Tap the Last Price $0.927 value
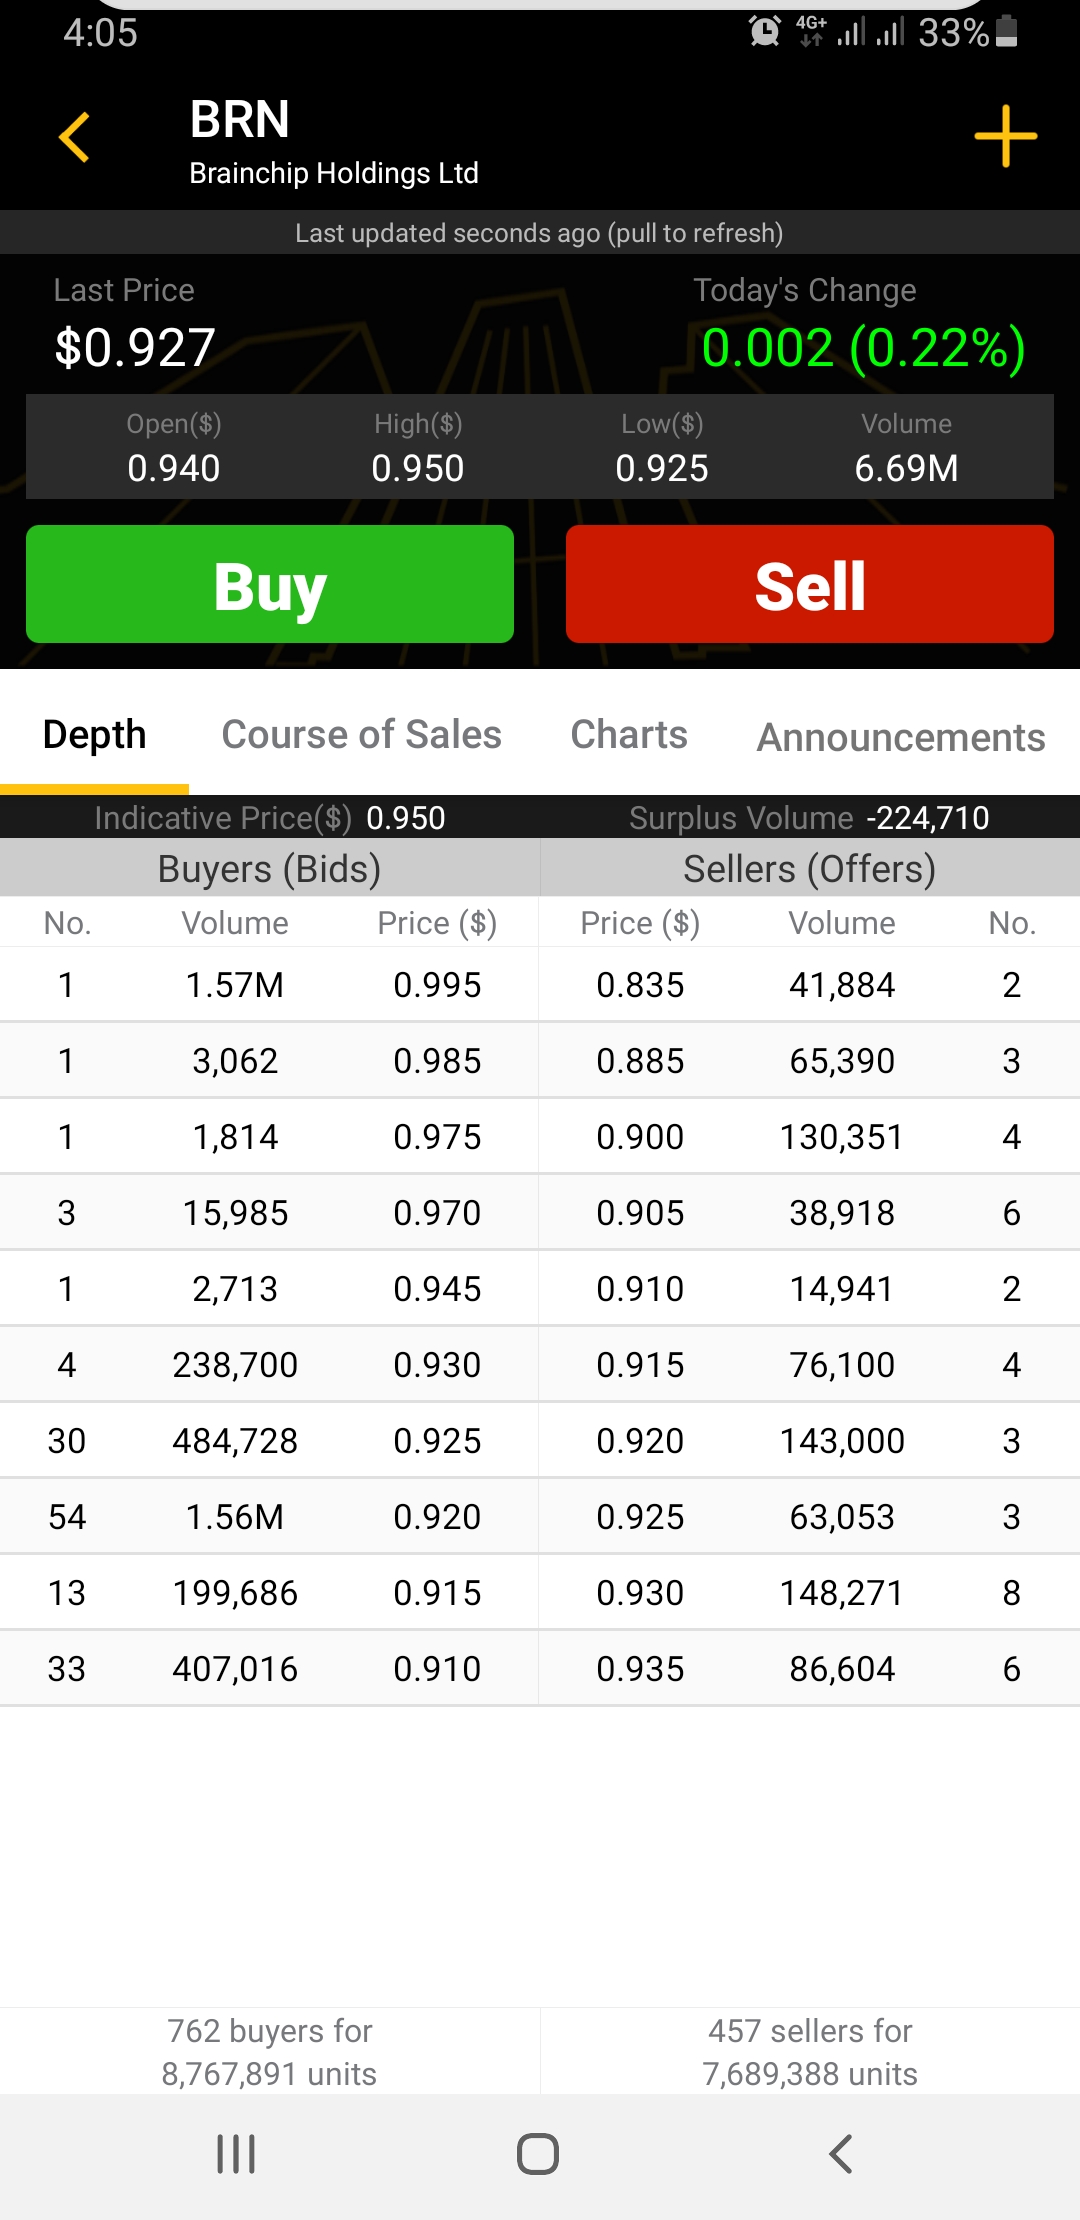Image resolution: width=1080 pixels, height=2220 pixels. 135,348
